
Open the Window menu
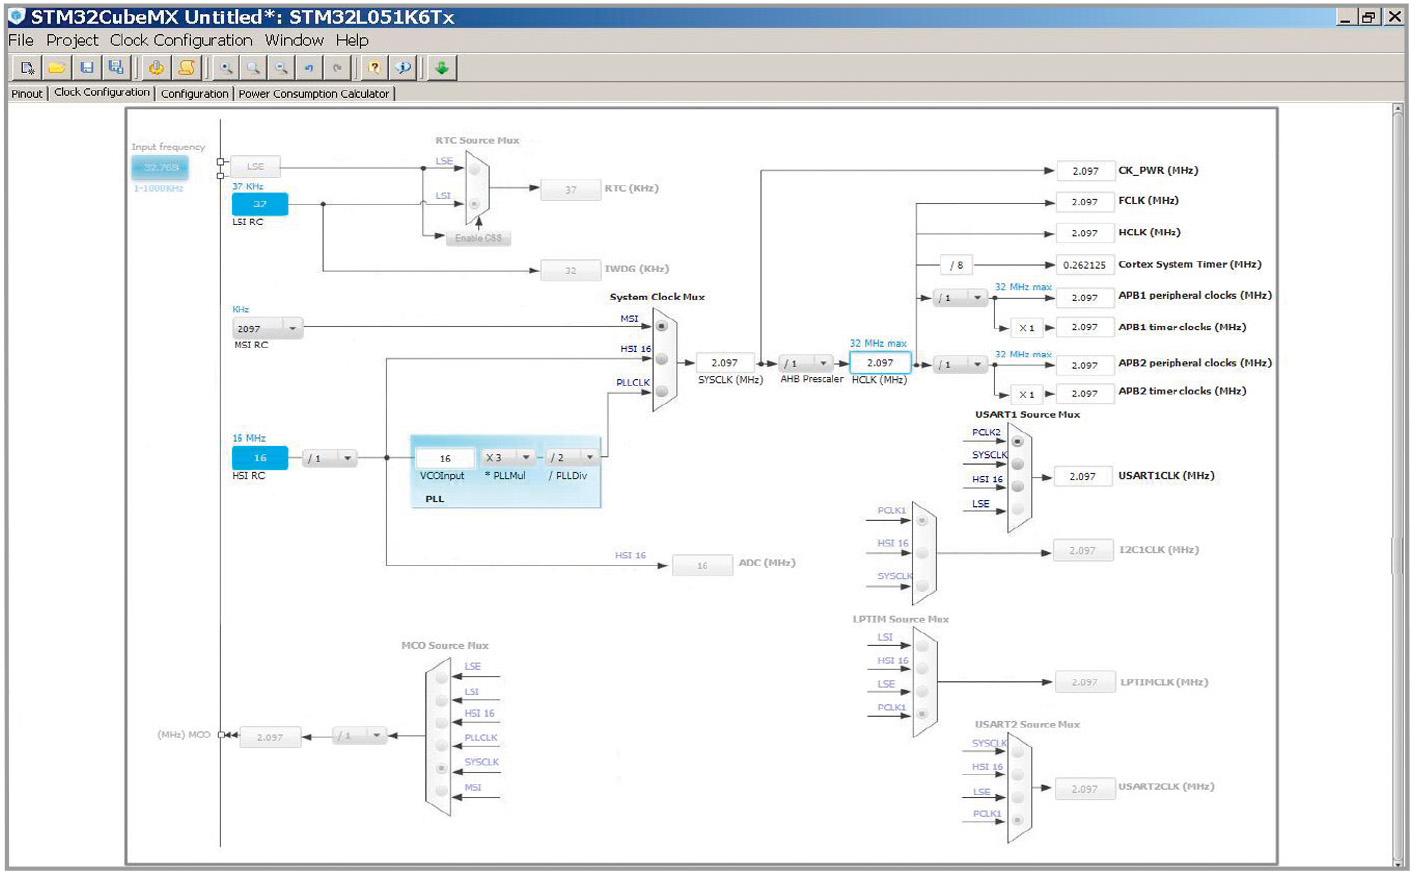coord(294,40)
